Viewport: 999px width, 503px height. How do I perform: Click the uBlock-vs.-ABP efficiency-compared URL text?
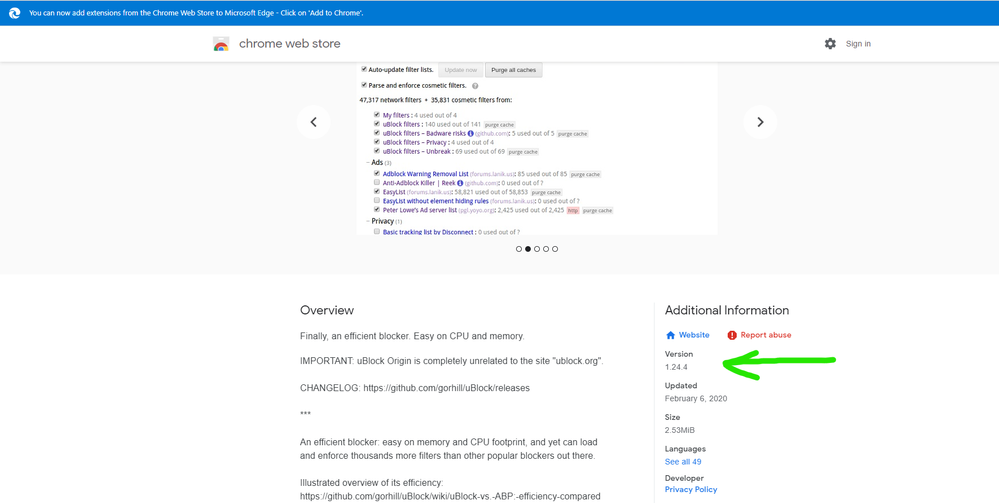click(x=450, y=496)
